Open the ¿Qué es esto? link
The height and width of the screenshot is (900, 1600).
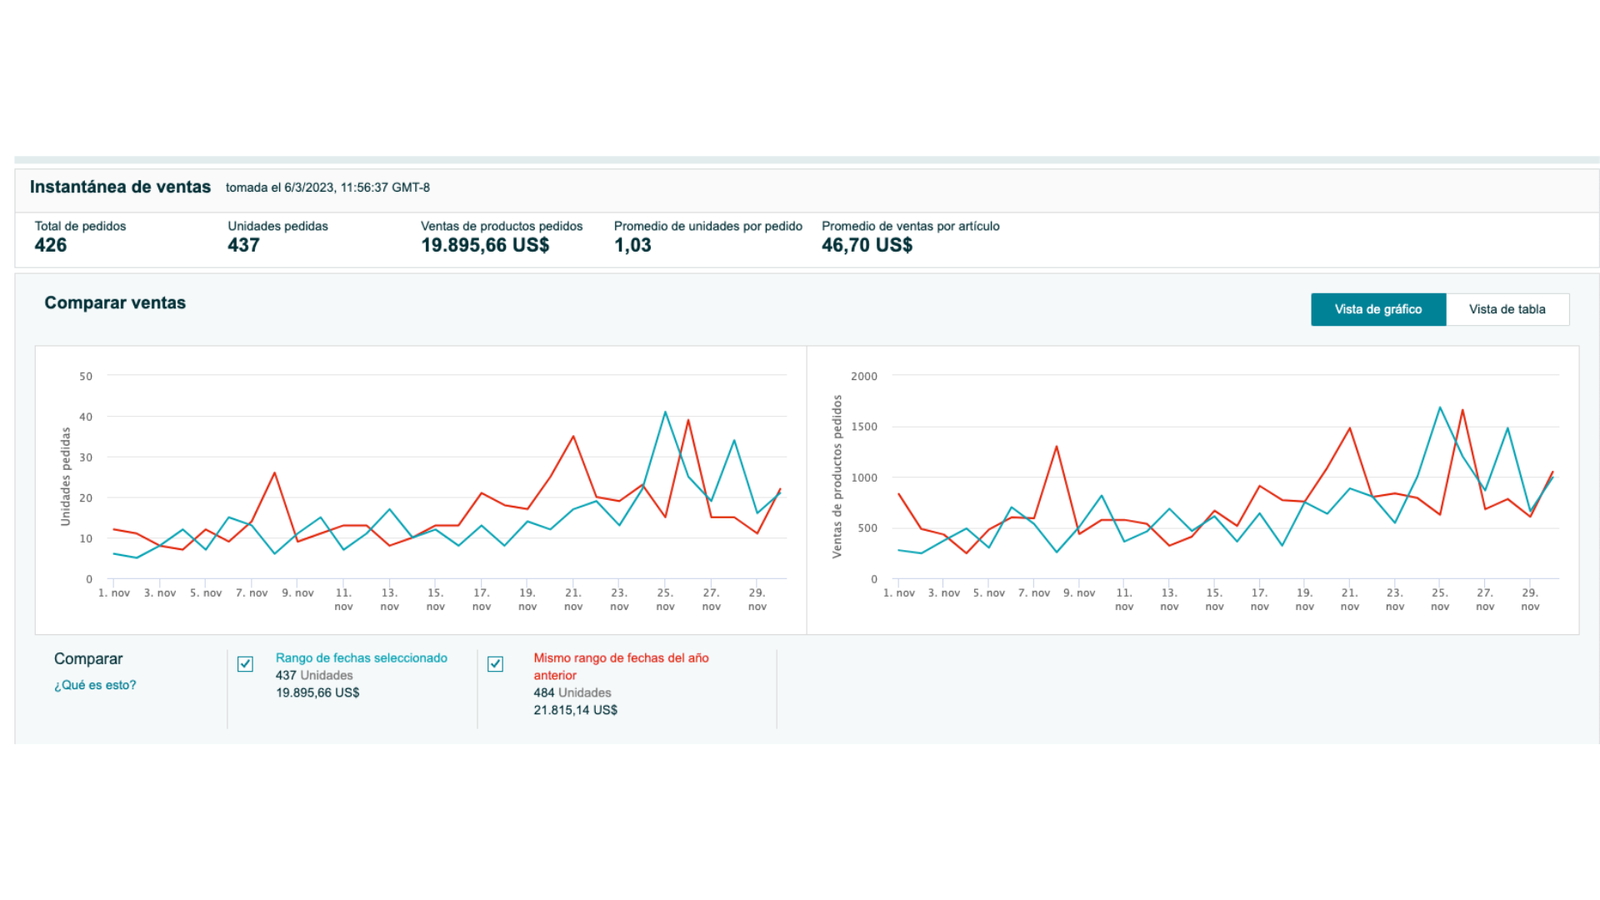pyautogui.click(x=95, y=685)
